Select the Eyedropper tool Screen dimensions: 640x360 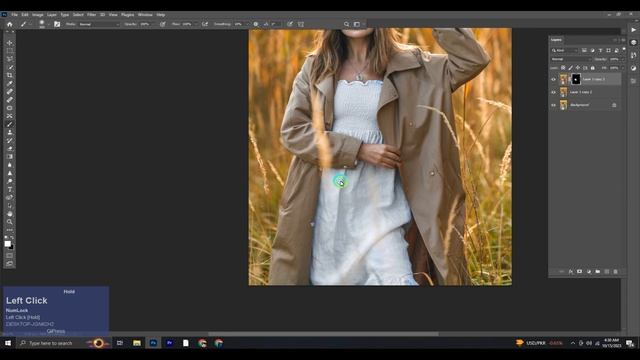pyautogui.click(x=9, y=84)
